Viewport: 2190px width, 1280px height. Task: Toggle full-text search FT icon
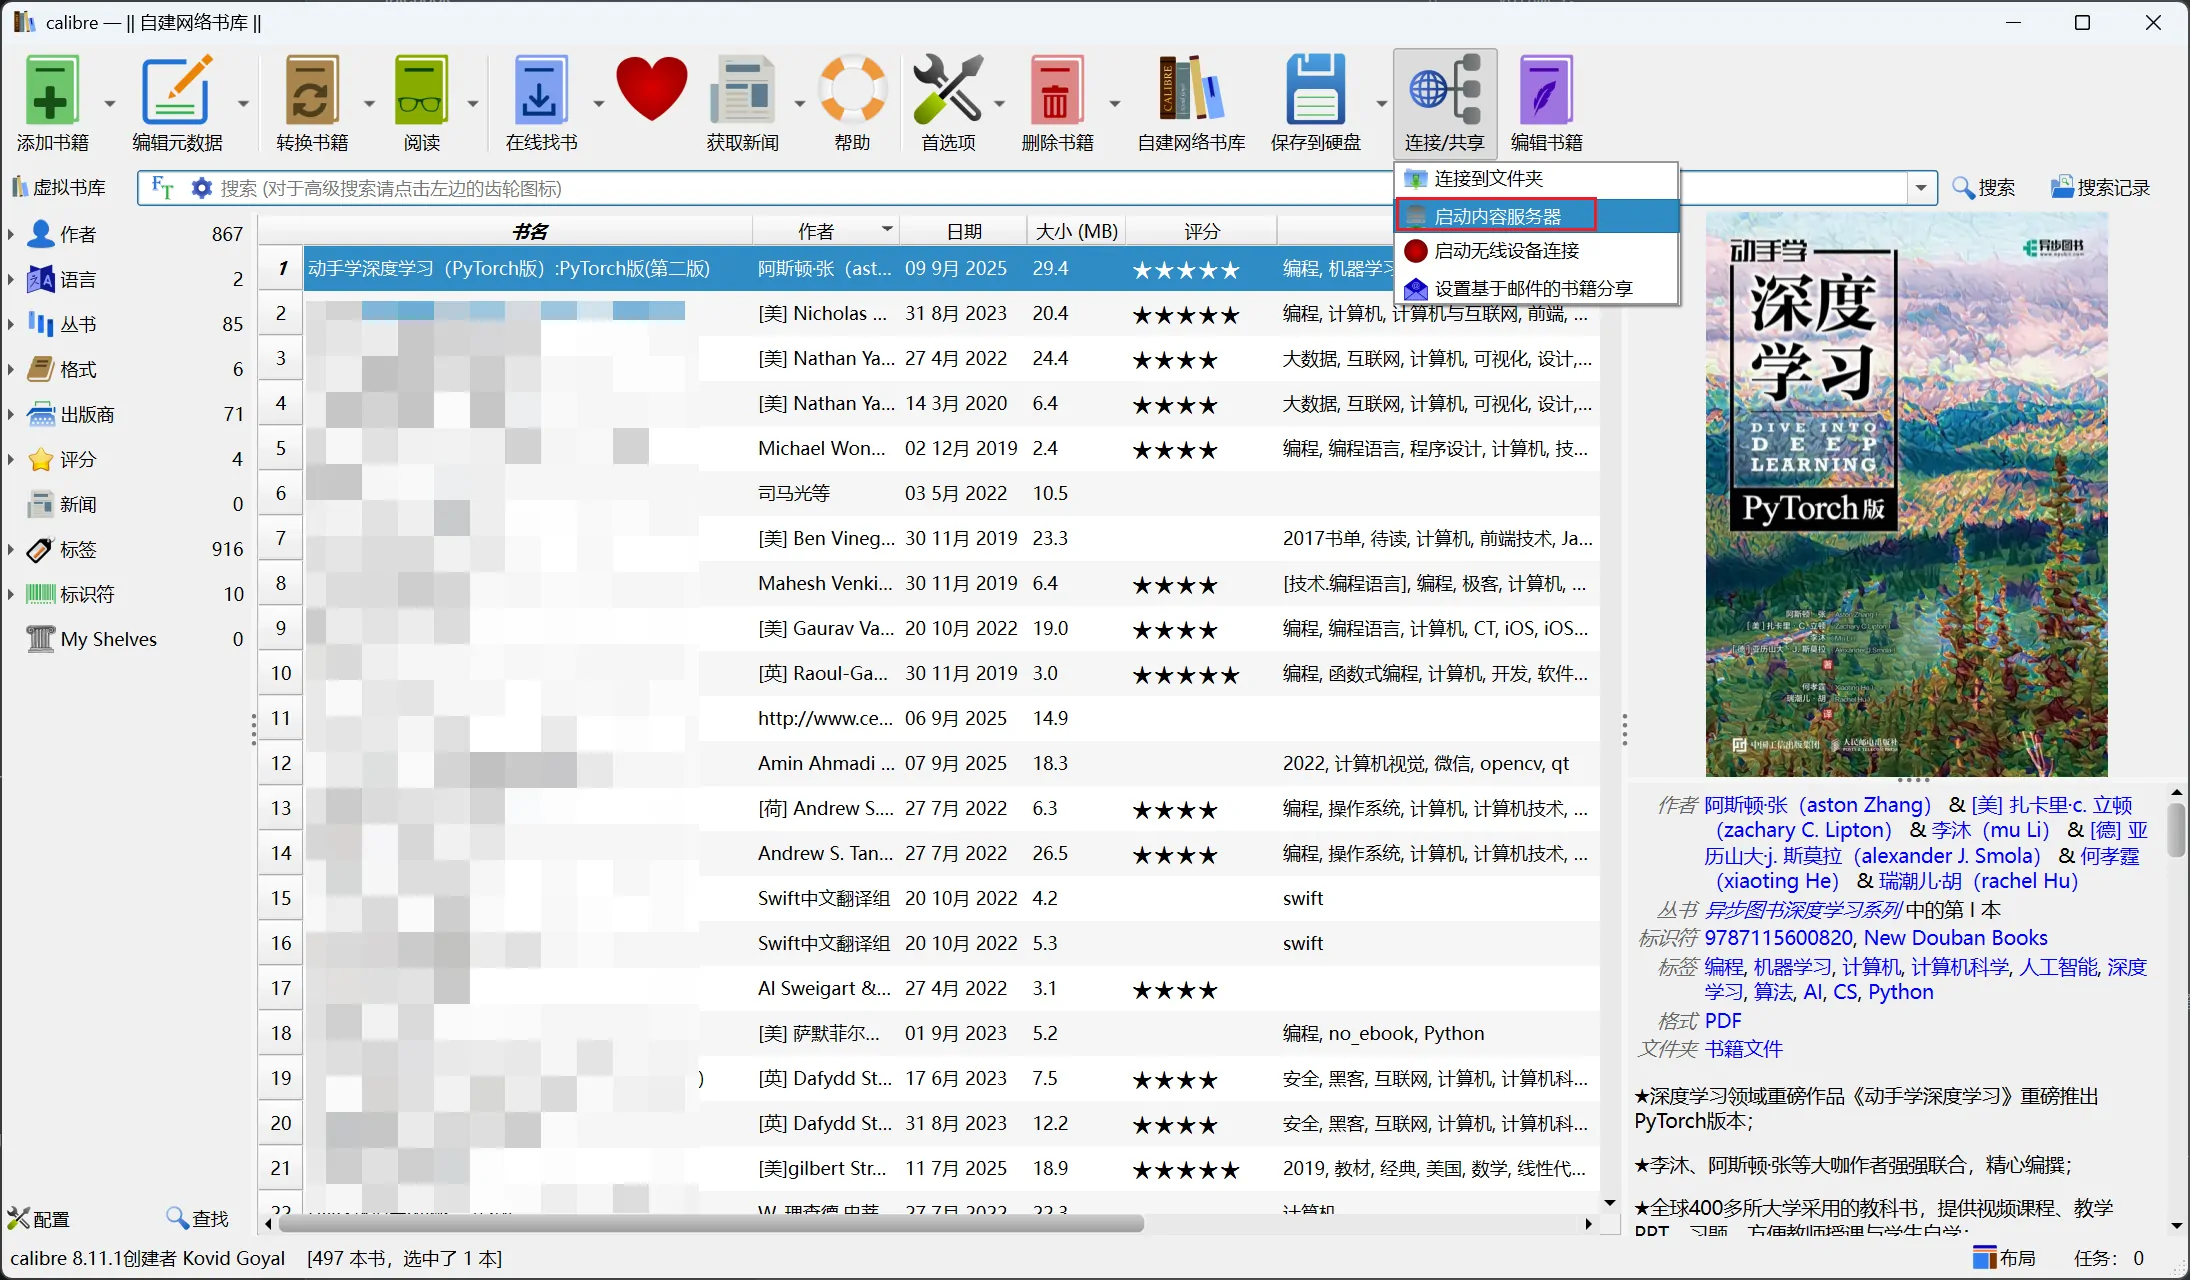pos(162,187)
